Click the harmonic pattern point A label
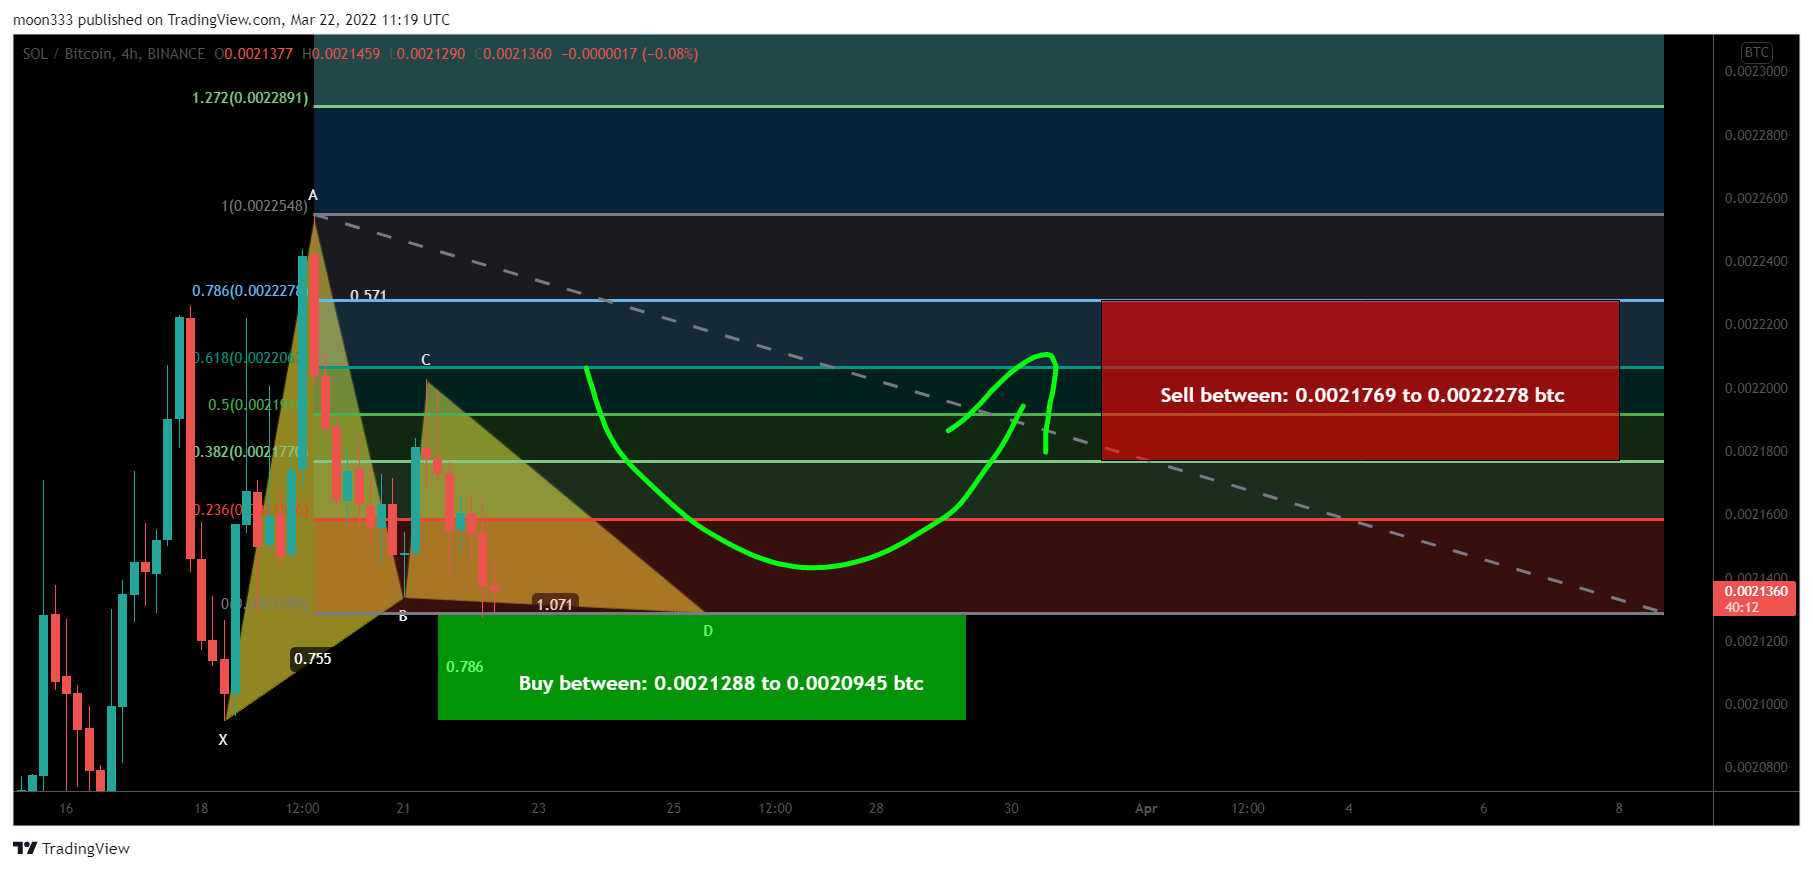This screenshot has width=1813, height=870. (x=313, y=195)
